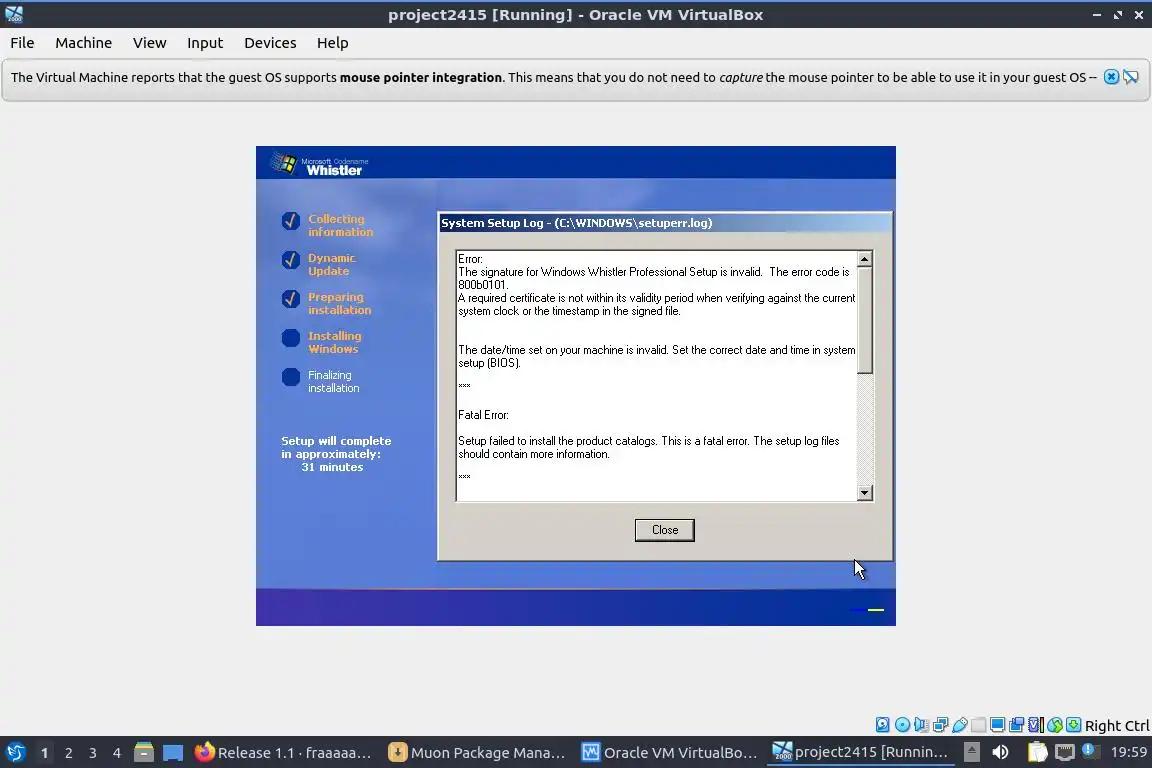Click the setup log scrollbar up arrow
Image resolution: width=1152 pixels, height=768 pixels.
(865, 259)
